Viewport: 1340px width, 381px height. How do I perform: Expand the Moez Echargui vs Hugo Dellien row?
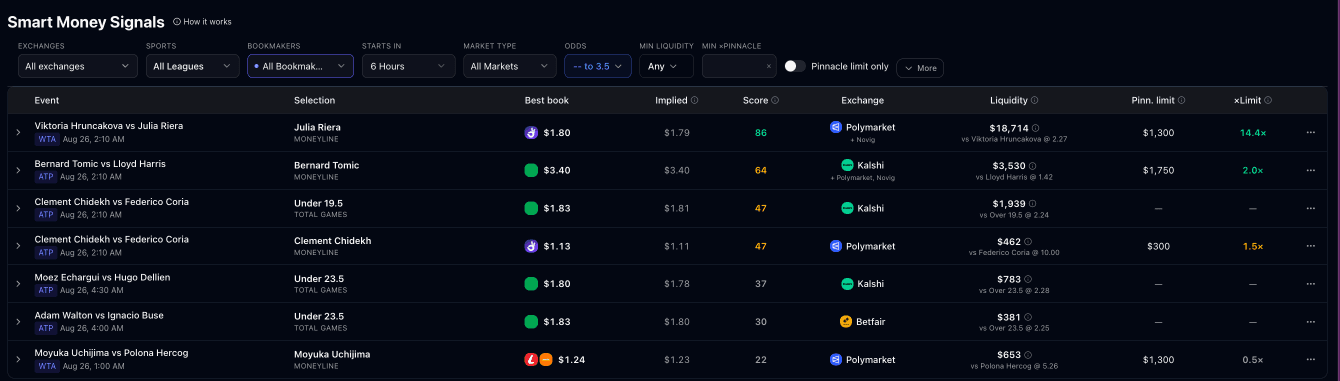[x=18, y=284]
